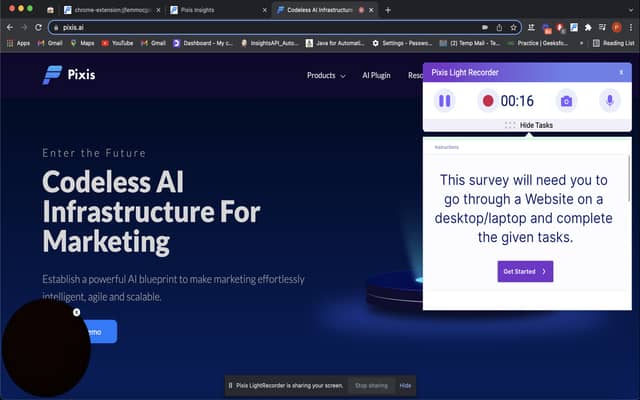
Task: Hide the screen sharing notification bar
Action: (405, 385)
